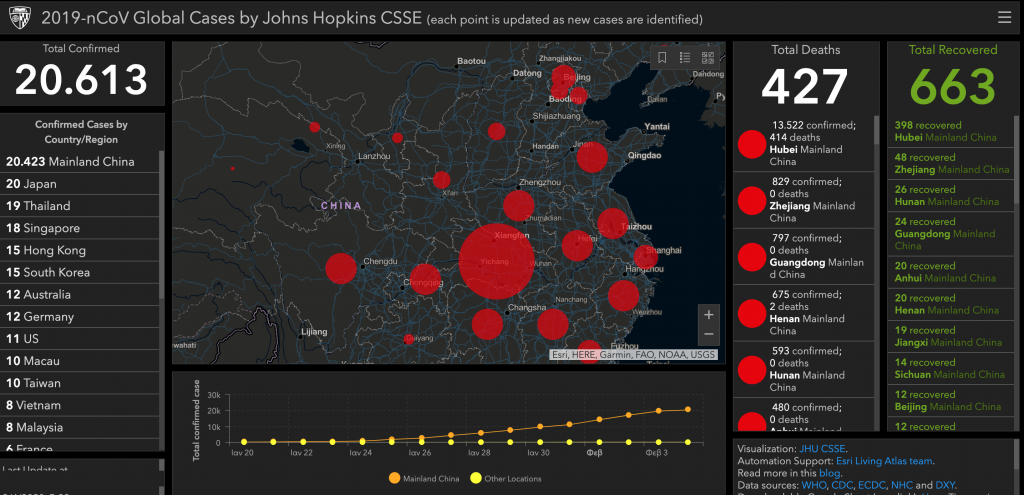Show the map legend list

pos(685,58)
